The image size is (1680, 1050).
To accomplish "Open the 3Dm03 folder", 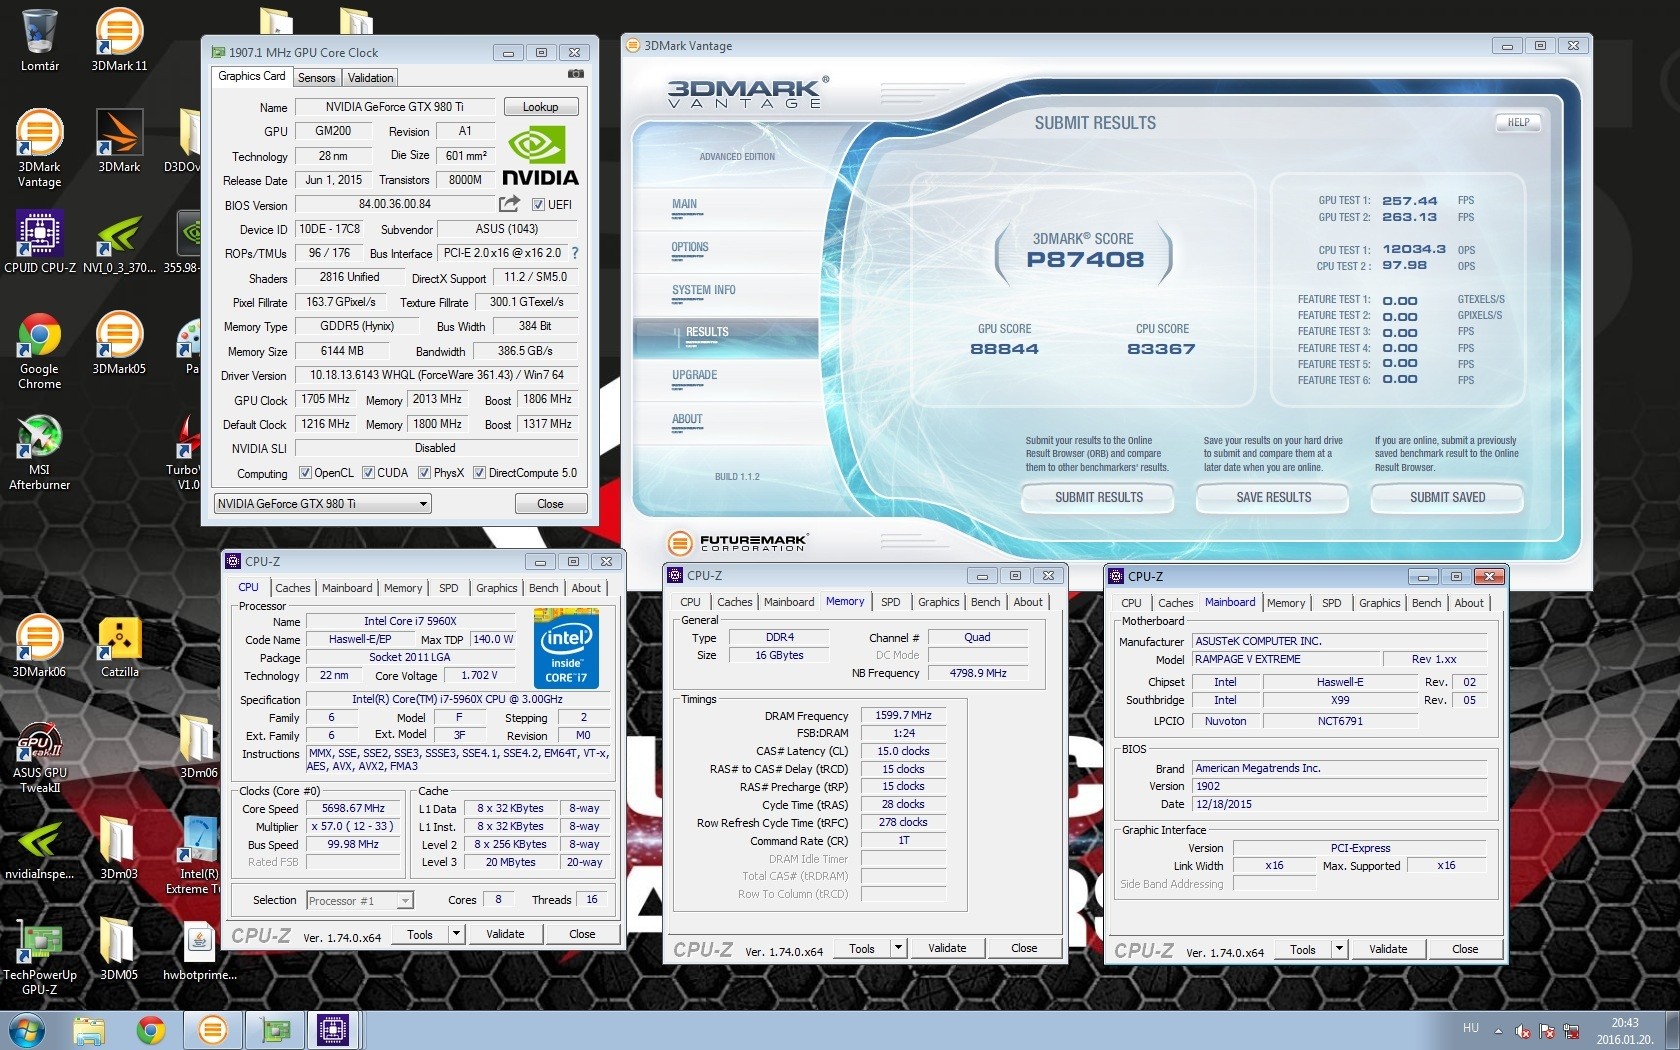I will point(119,848).
